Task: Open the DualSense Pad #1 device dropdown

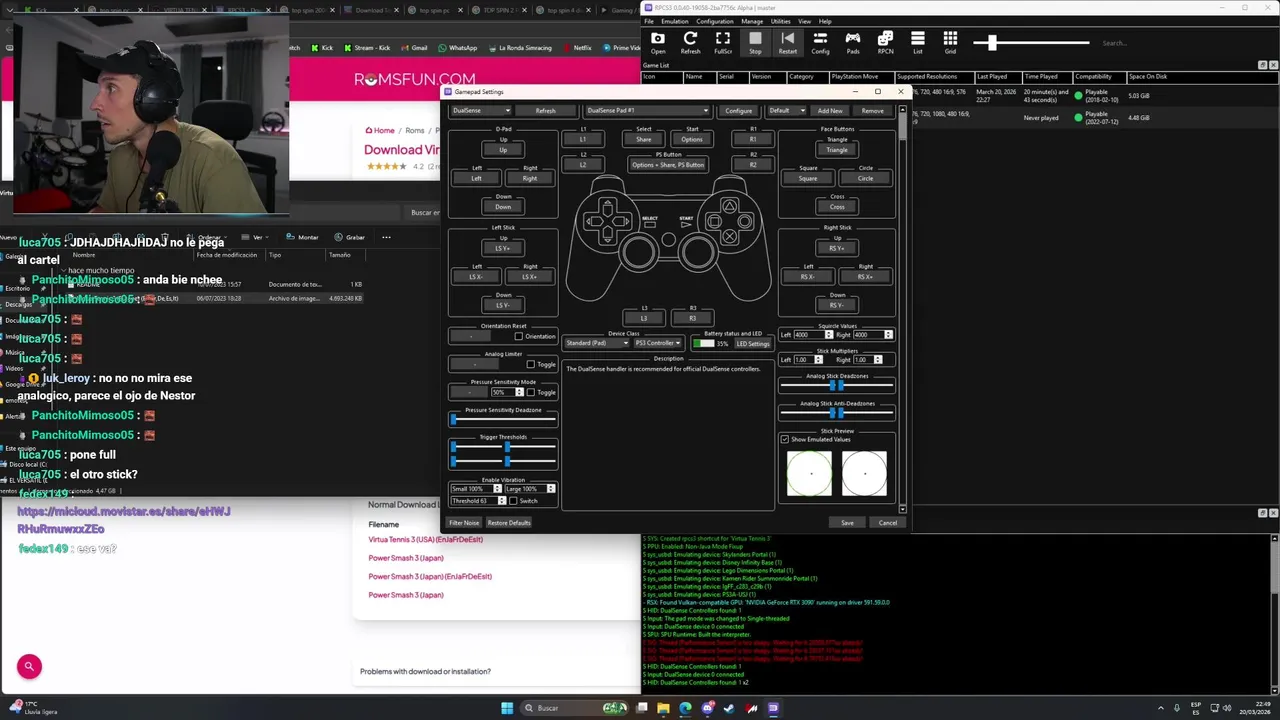Action: click(647, 111)
